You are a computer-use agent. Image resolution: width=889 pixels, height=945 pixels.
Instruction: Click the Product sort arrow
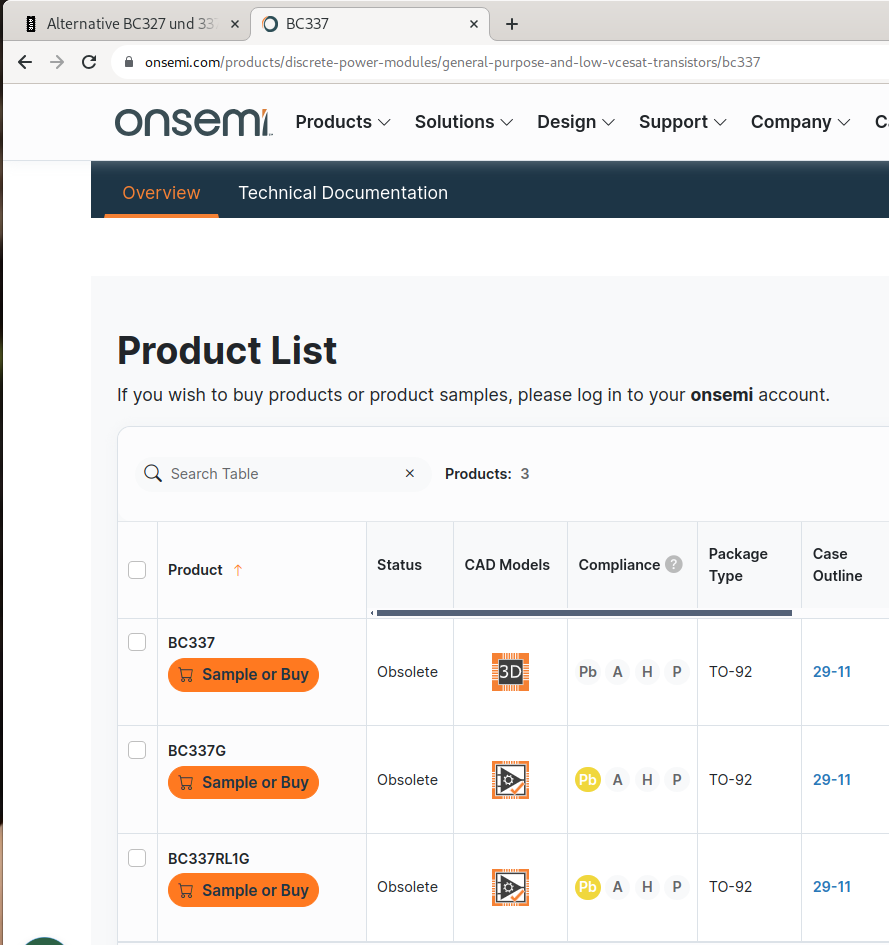point(238,570)
